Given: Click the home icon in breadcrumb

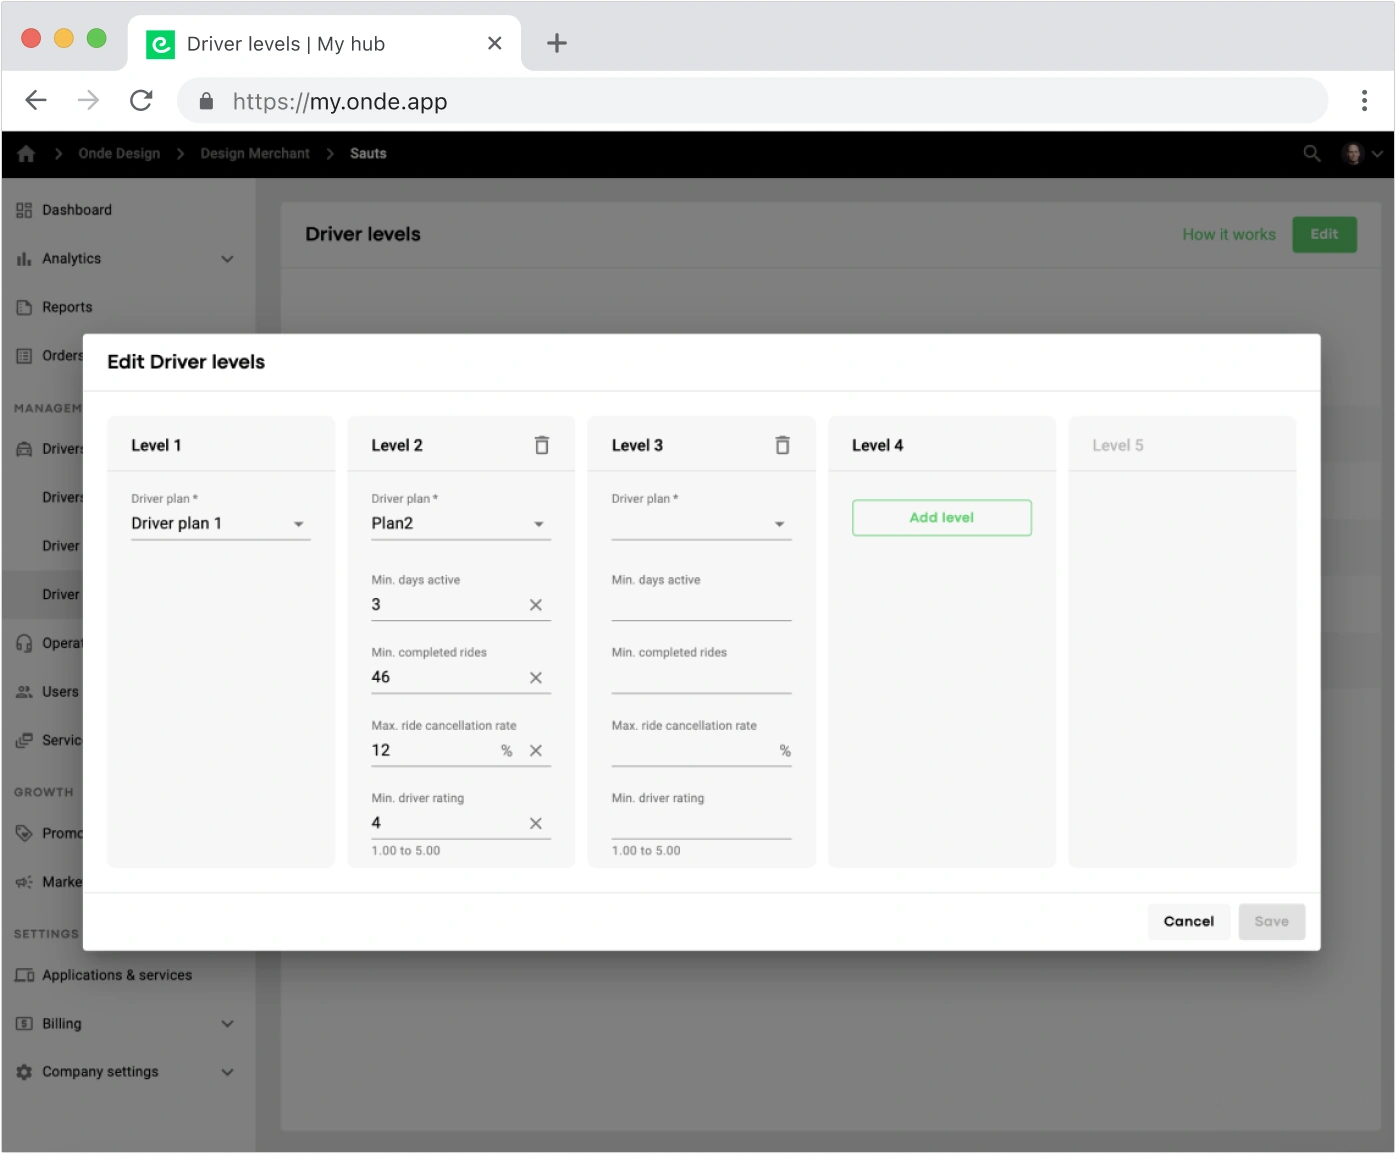Looking at the screenshot, I should coord(26,154).
